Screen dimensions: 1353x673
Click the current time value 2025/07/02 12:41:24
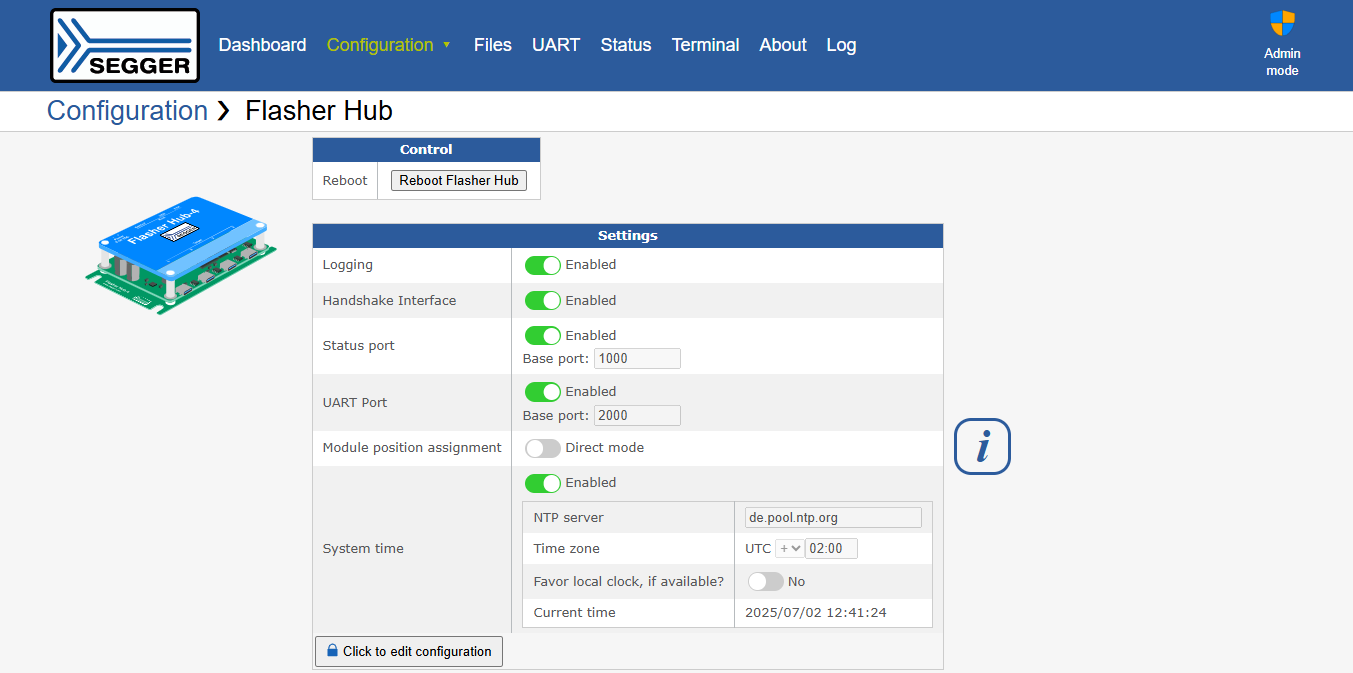click(x=816, y=612)
